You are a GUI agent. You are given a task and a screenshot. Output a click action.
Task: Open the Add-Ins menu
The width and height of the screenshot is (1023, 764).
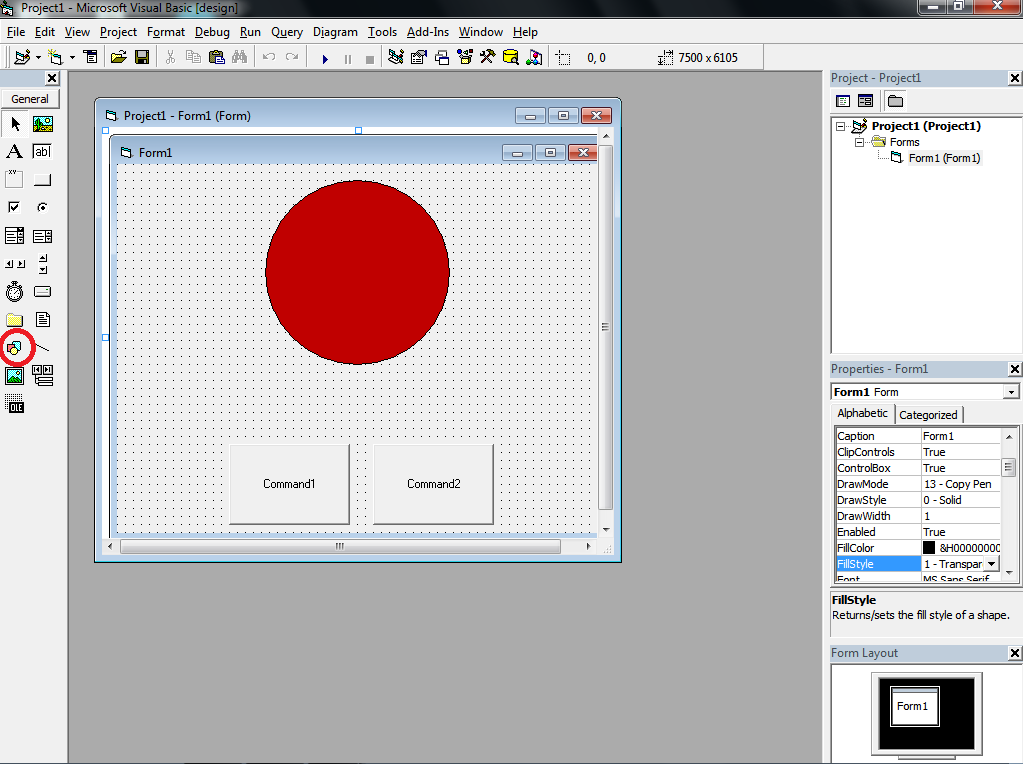click(x=427, y=31)
